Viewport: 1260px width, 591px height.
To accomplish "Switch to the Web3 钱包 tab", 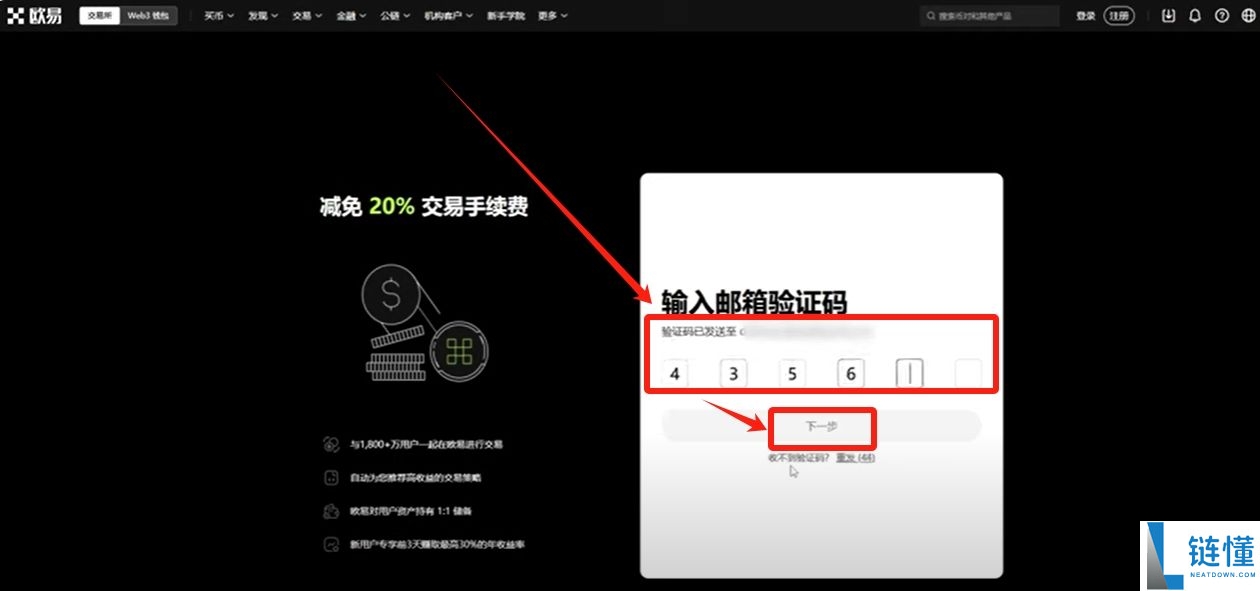I will [x=148, y=16].
